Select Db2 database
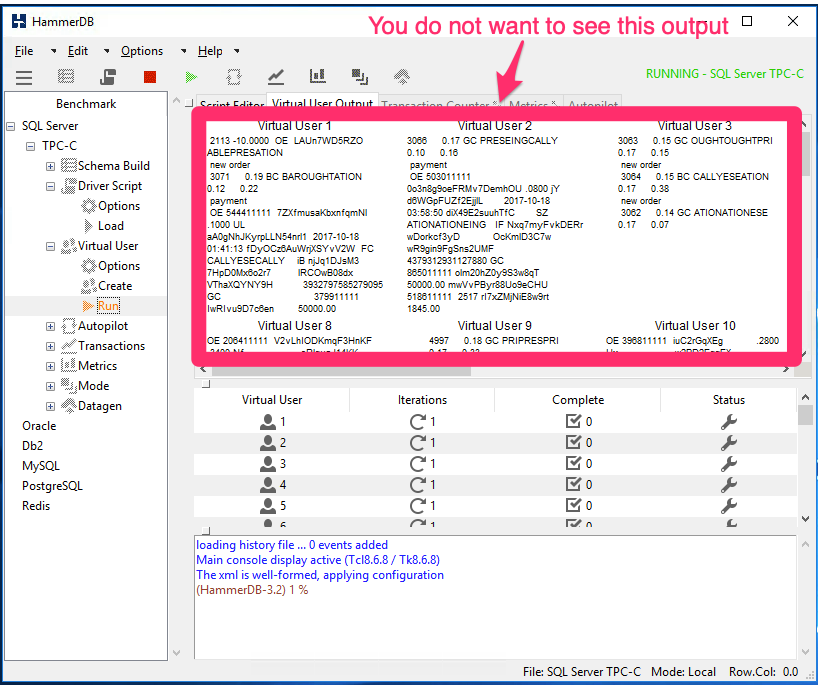 coord(32,446)
